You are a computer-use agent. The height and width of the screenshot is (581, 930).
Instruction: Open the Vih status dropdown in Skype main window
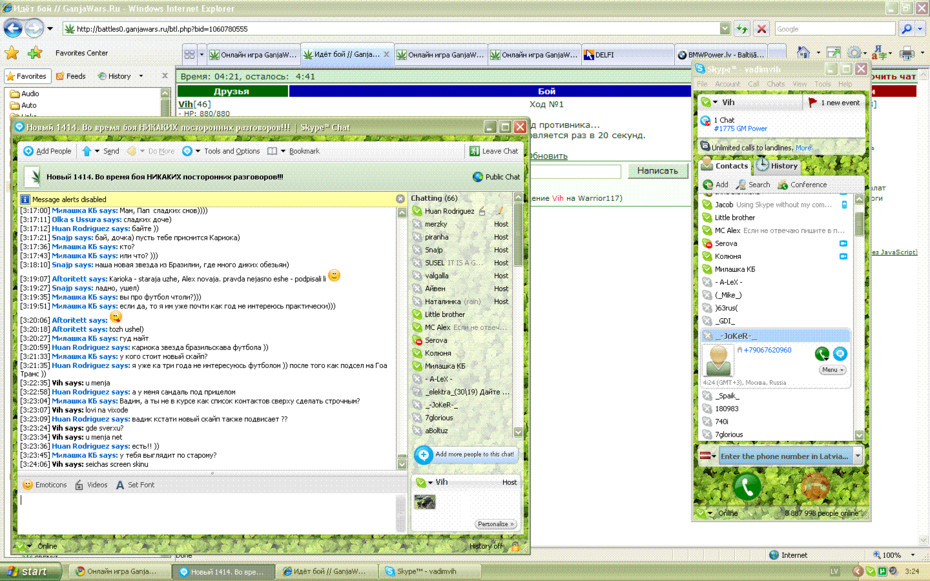(x=715, y=103)
